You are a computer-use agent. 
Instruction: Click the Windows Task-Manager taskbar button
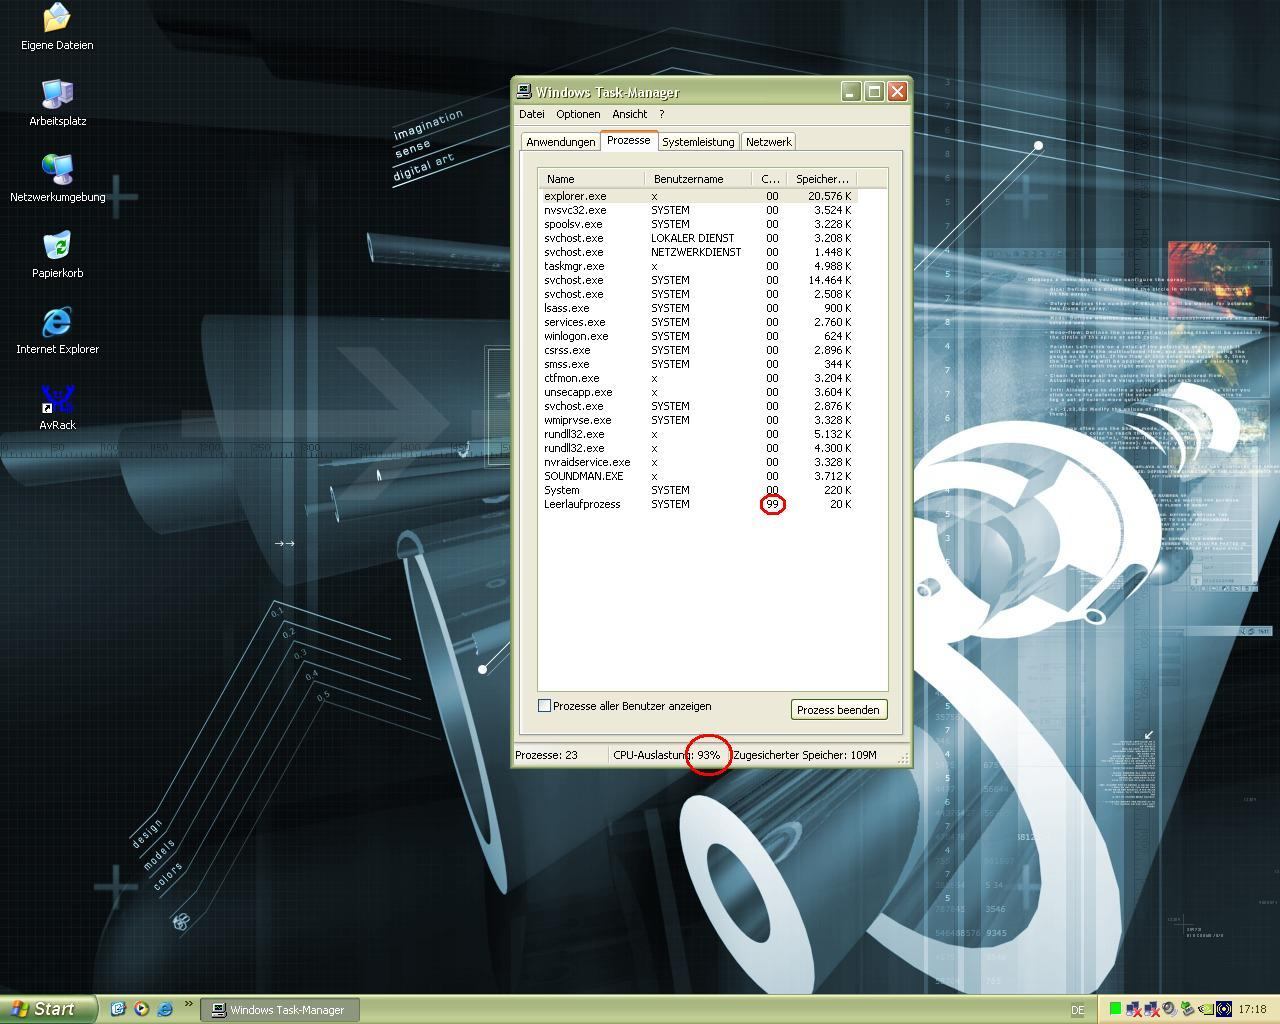(279, 1010)
